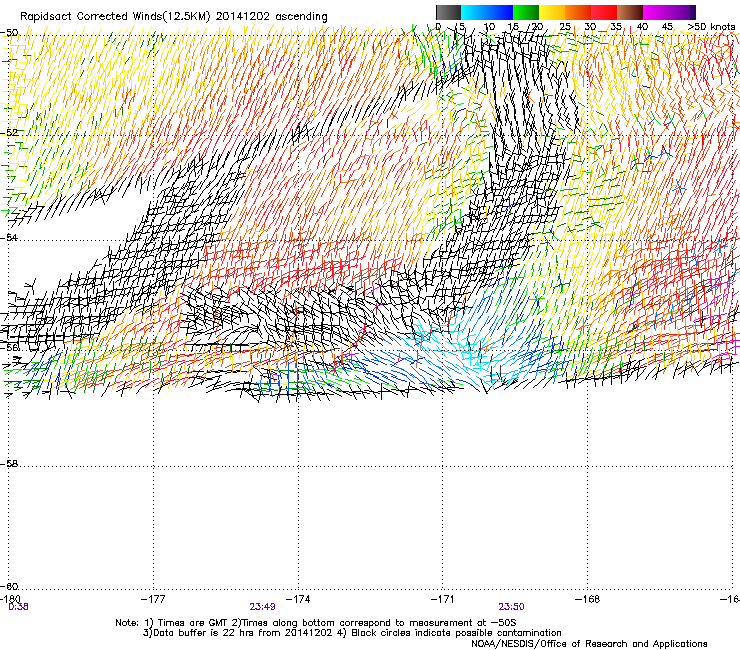Click the -177 longitude axis label
The image size is (740, 650).
pyautogui.click(x=153, y=599)
